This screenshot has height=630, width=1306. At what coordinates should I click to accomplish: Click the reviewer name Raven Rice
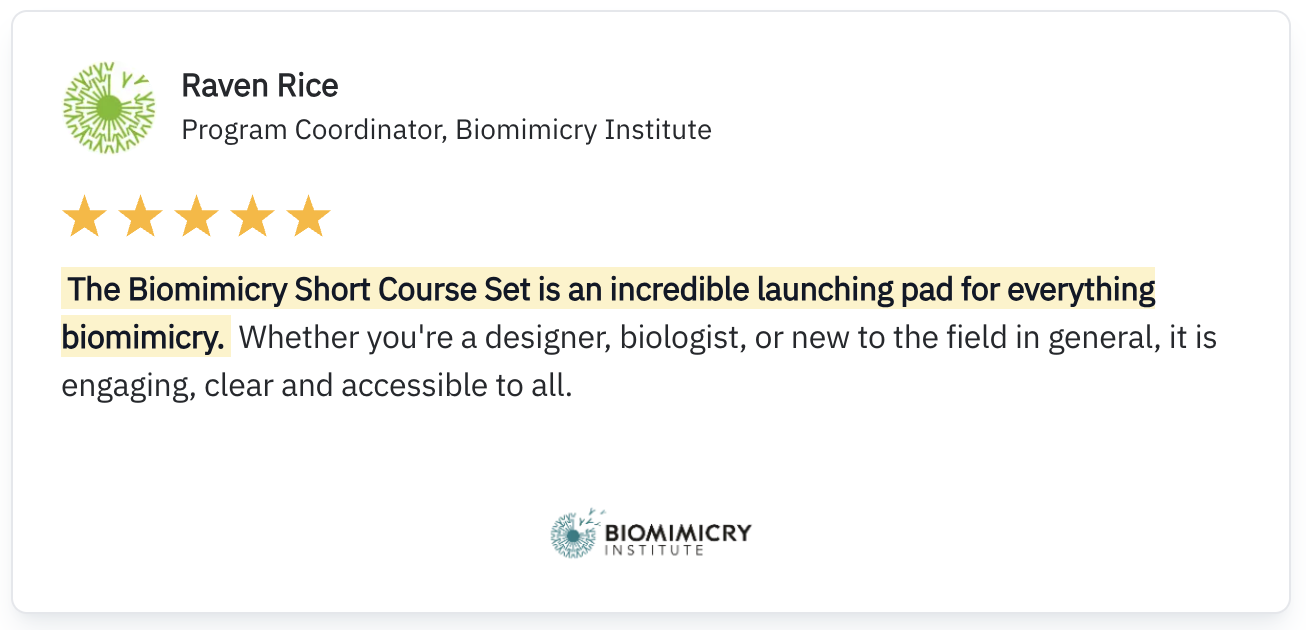pyautogui.click(x=260, y=87)
